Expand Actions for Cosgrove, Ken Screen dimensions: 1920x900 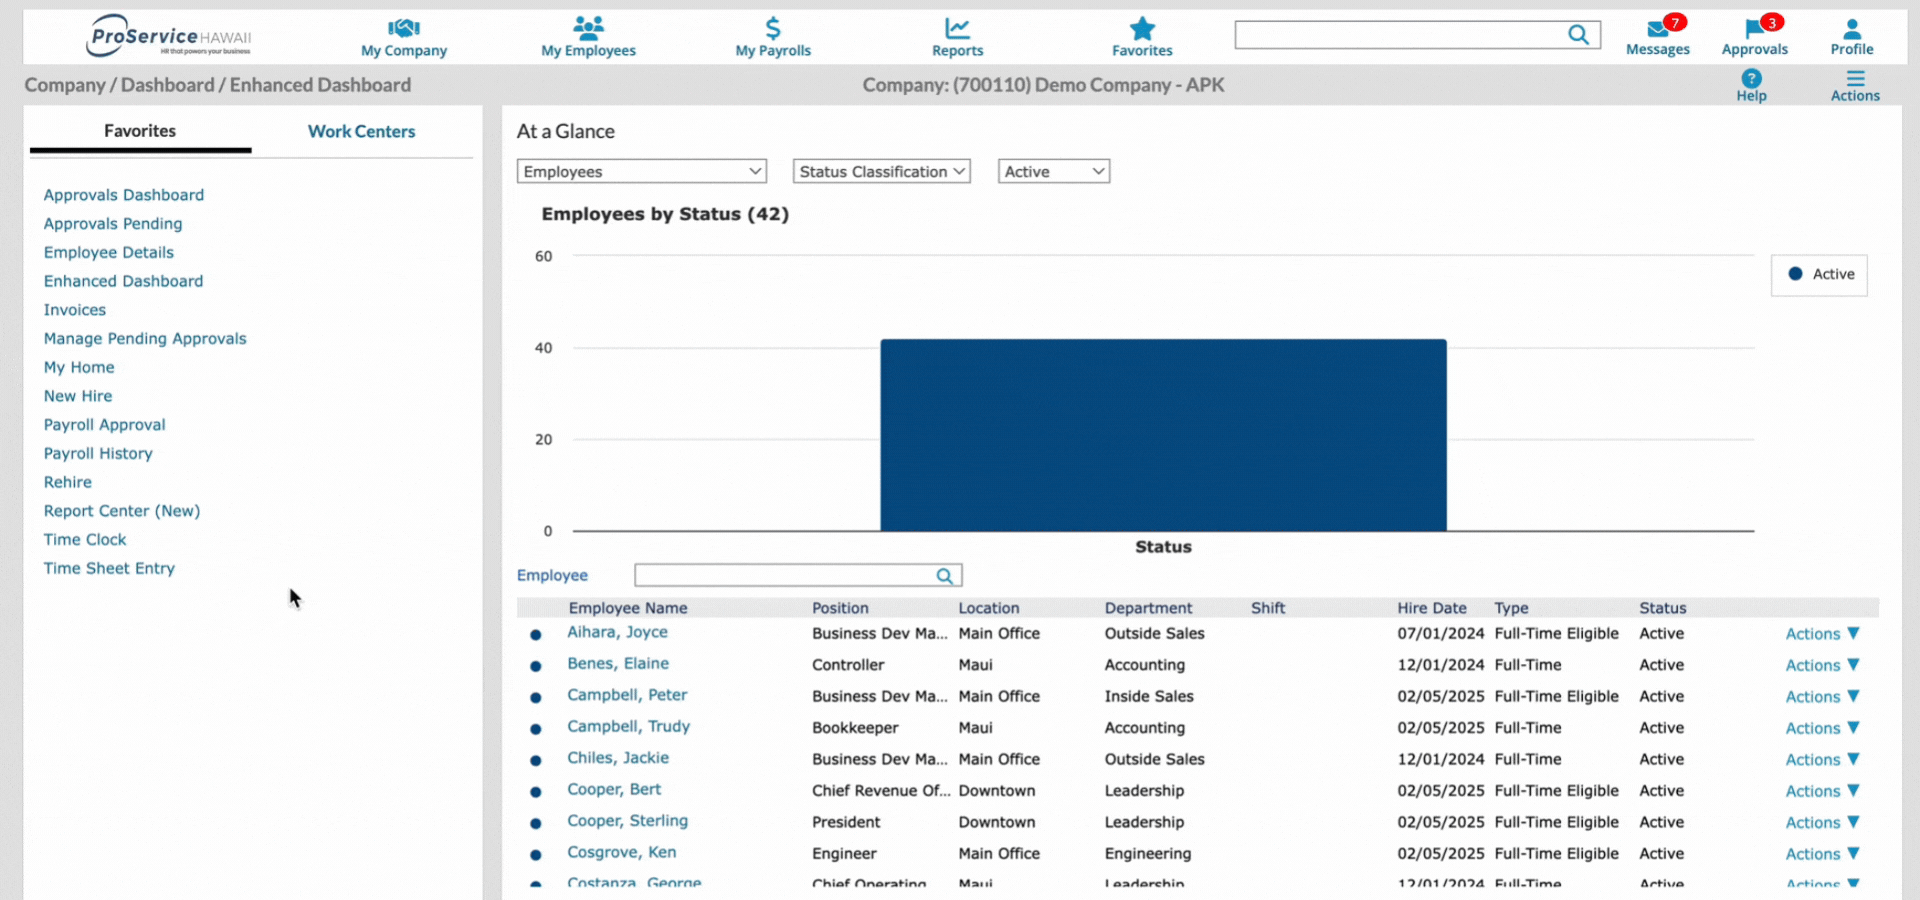tap(1822, 854)
